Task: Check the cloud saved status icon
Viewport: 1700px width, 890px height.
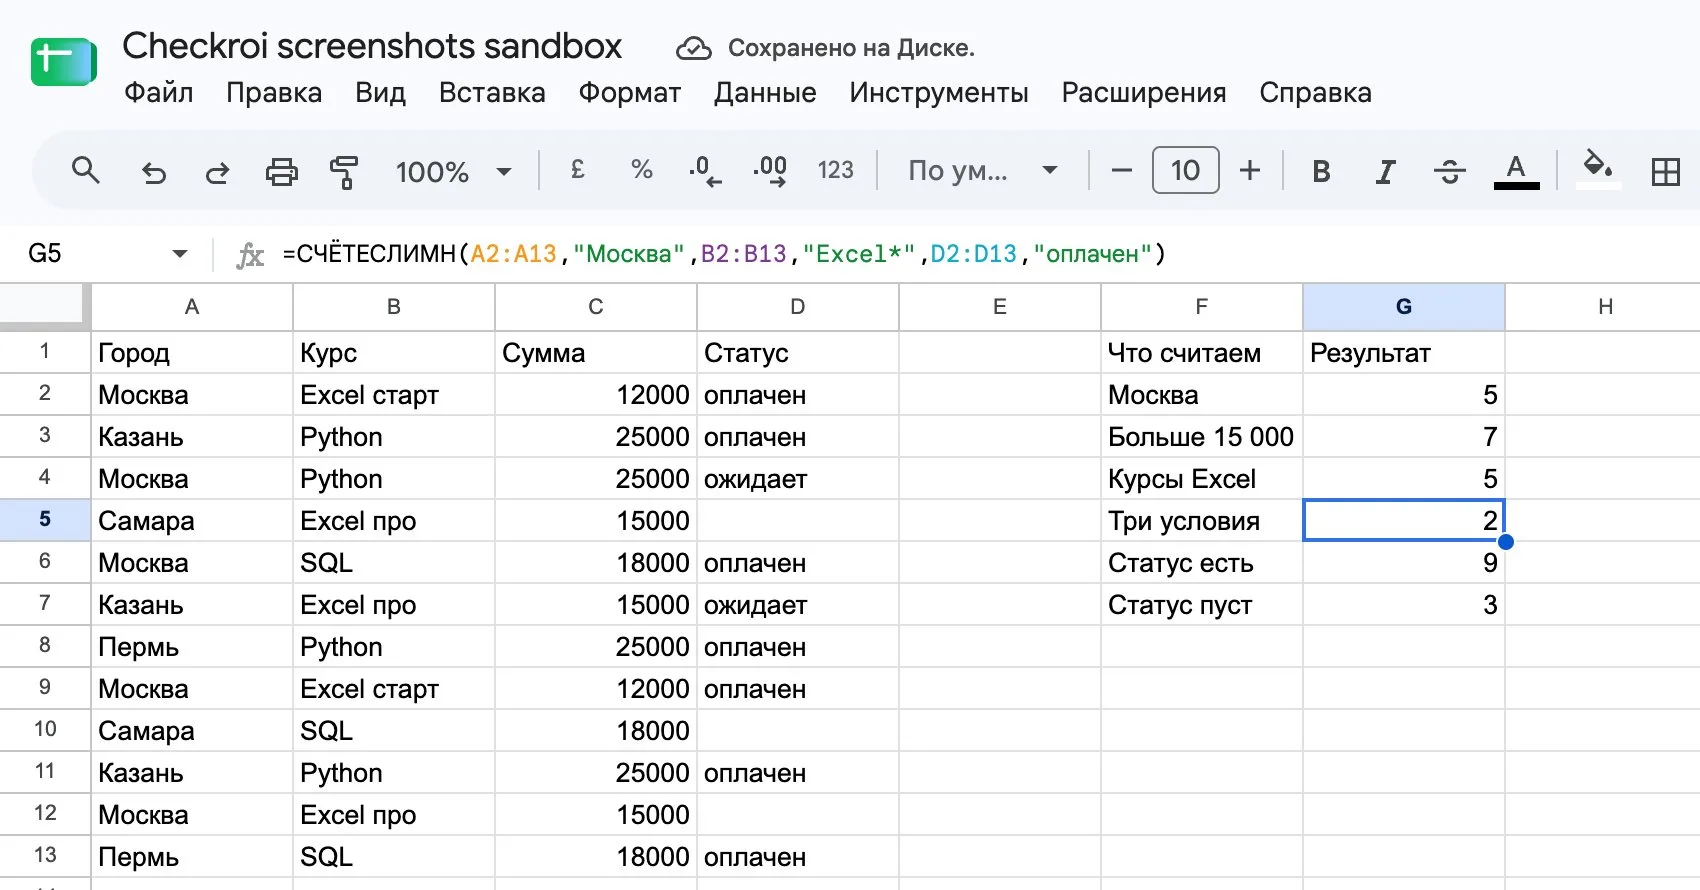Action: coord(693,48)
